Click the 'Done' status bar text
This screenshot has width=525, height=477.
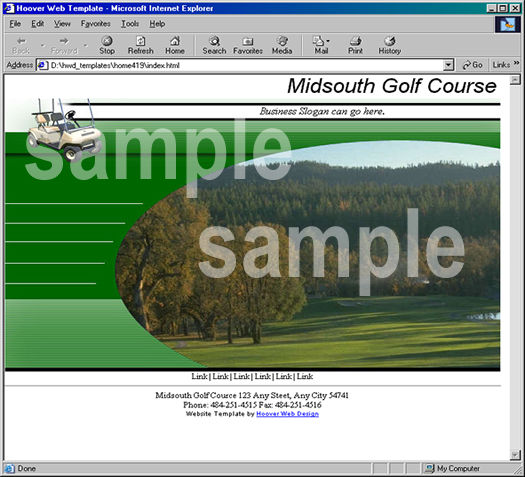click(x=26, y=468)
